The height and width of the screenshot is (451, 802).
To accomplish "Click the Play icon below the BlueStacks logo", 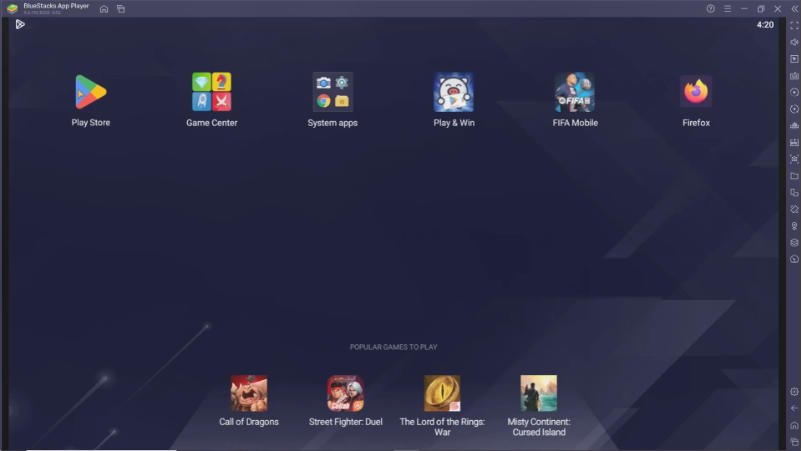I will pyautogui.click(x=20, y=24).
